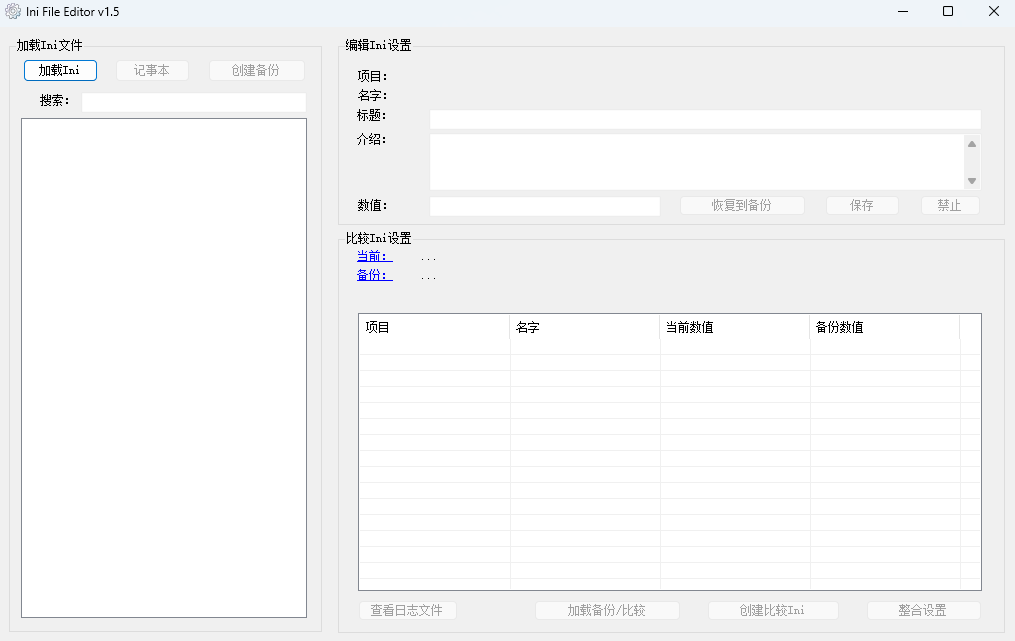Click the 禁止 button
This screenshot has width=1015, height=641.
[x=950, y=206]
